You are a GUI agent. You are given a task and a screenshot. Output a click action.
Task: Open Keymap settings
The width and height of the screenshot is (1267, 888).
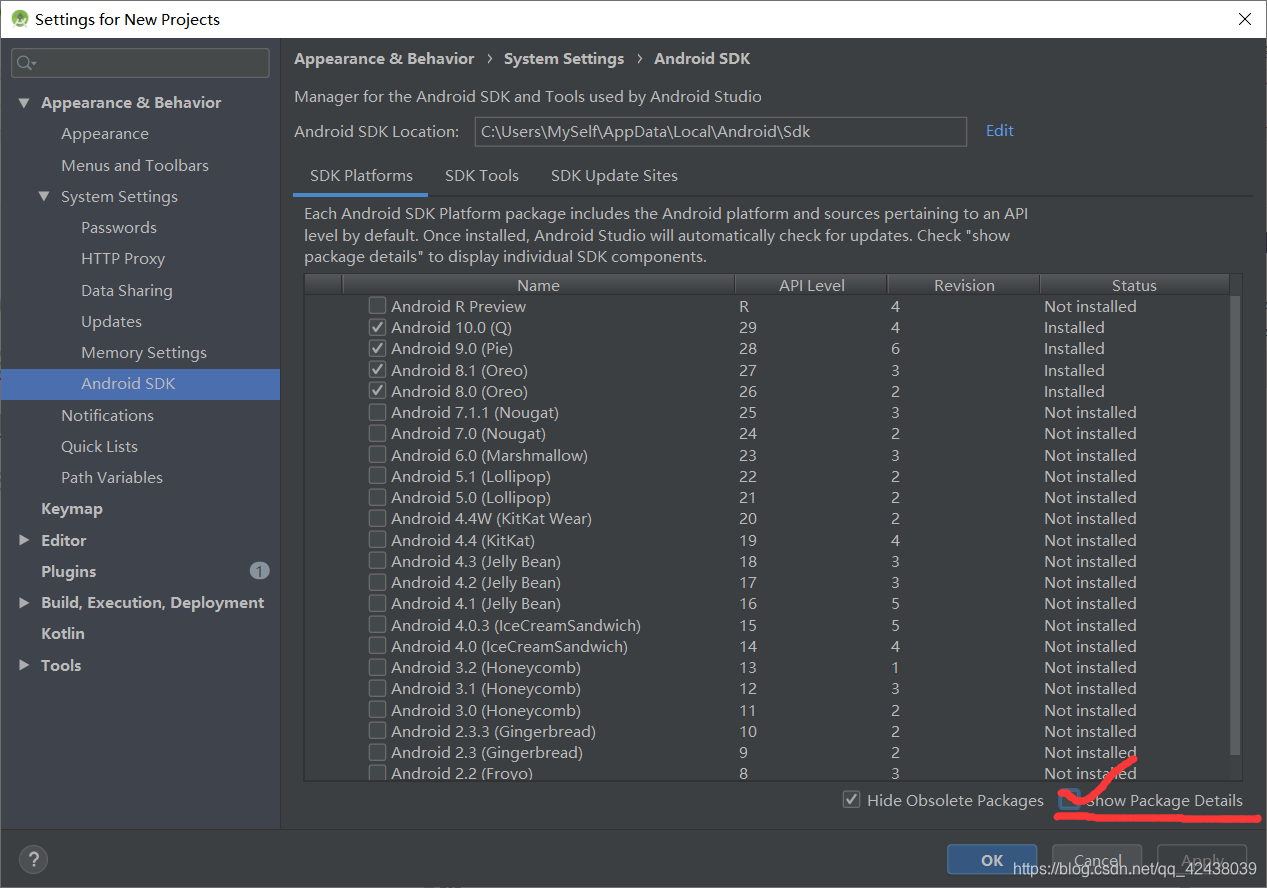coord(72,509)
